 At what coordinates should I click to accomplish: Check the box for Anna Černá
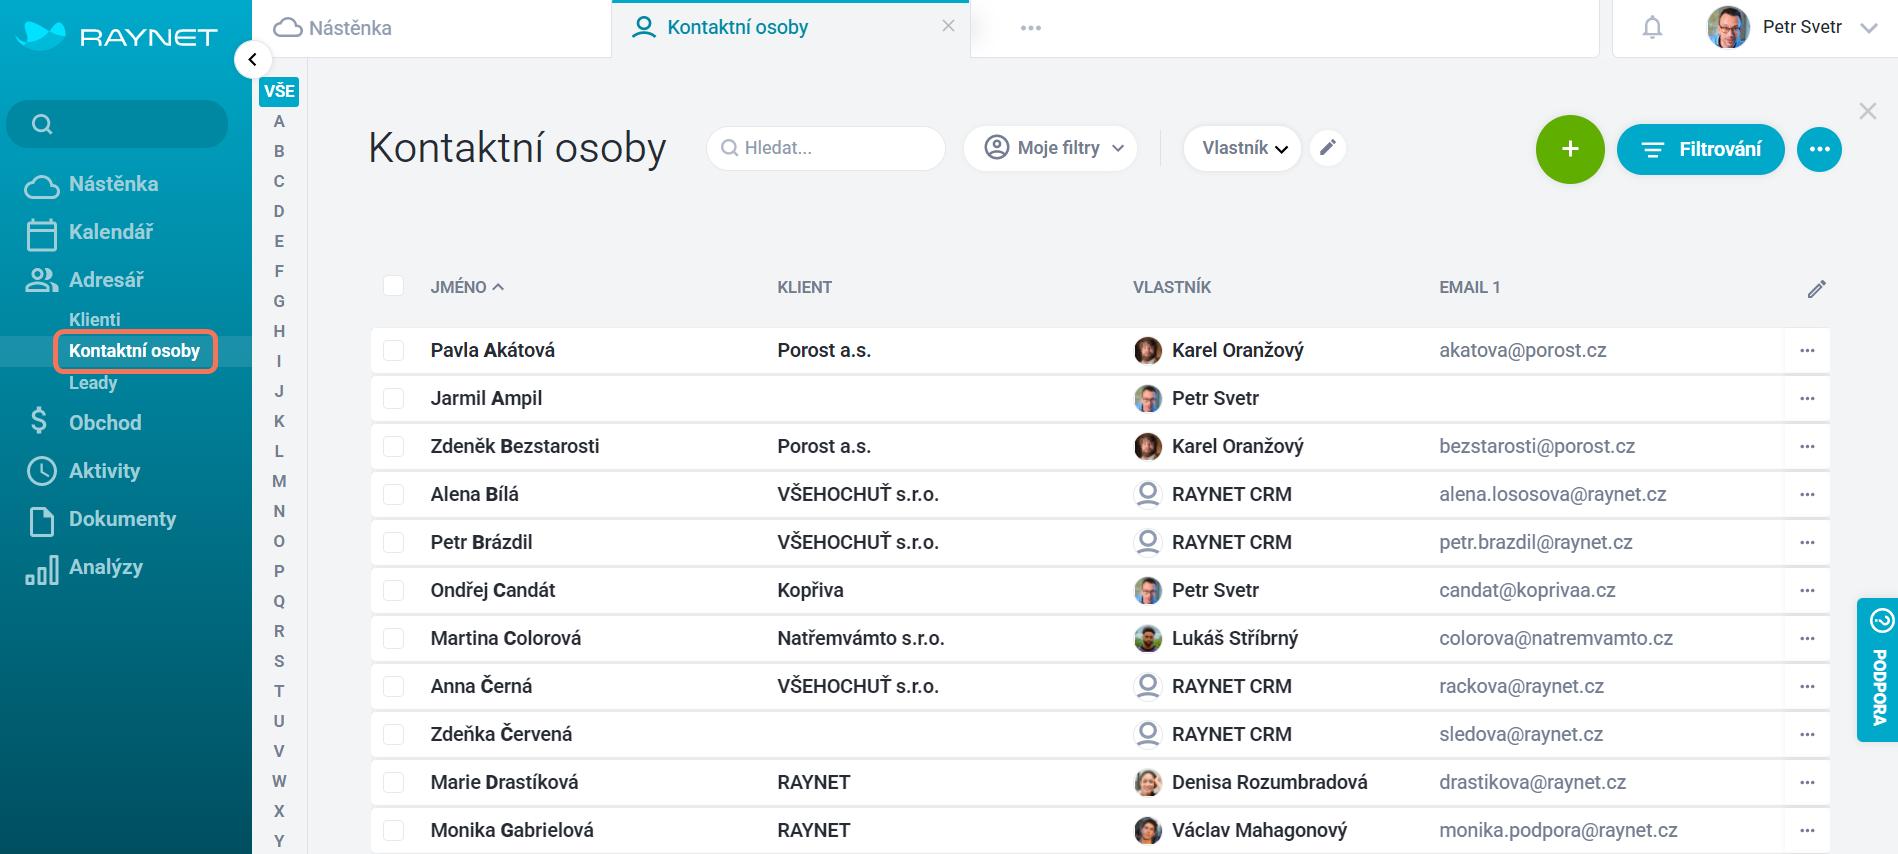pyautogui.click(x=393, y=686)
